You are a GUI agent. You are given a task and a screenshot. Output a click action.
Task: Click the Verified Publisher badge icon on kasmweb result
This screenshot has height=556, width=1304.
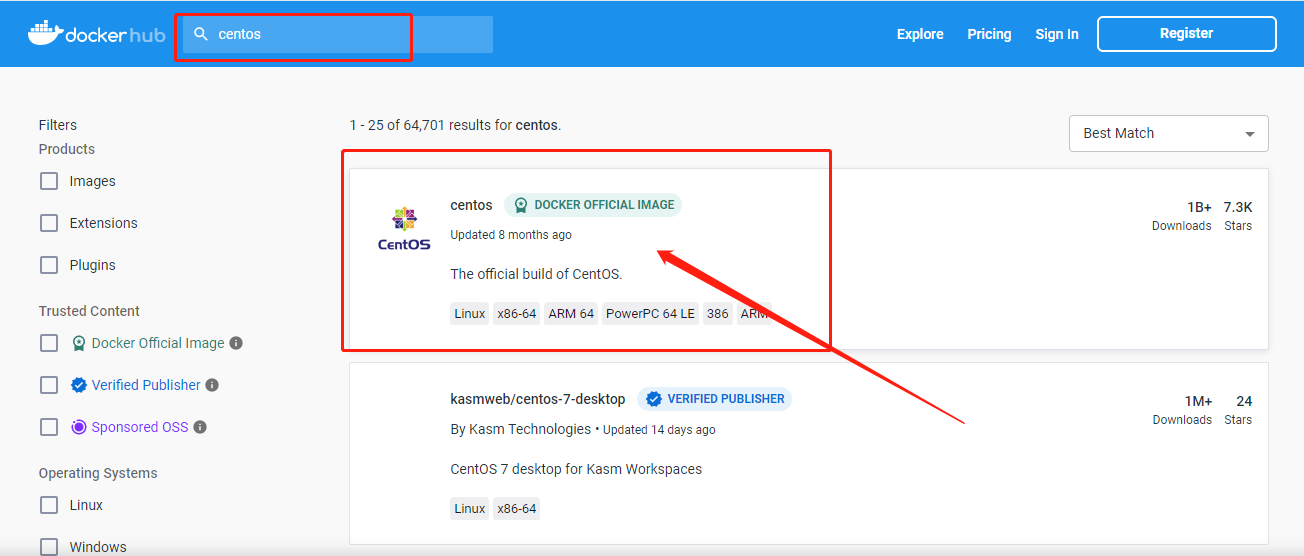click(x=654, y=399)
